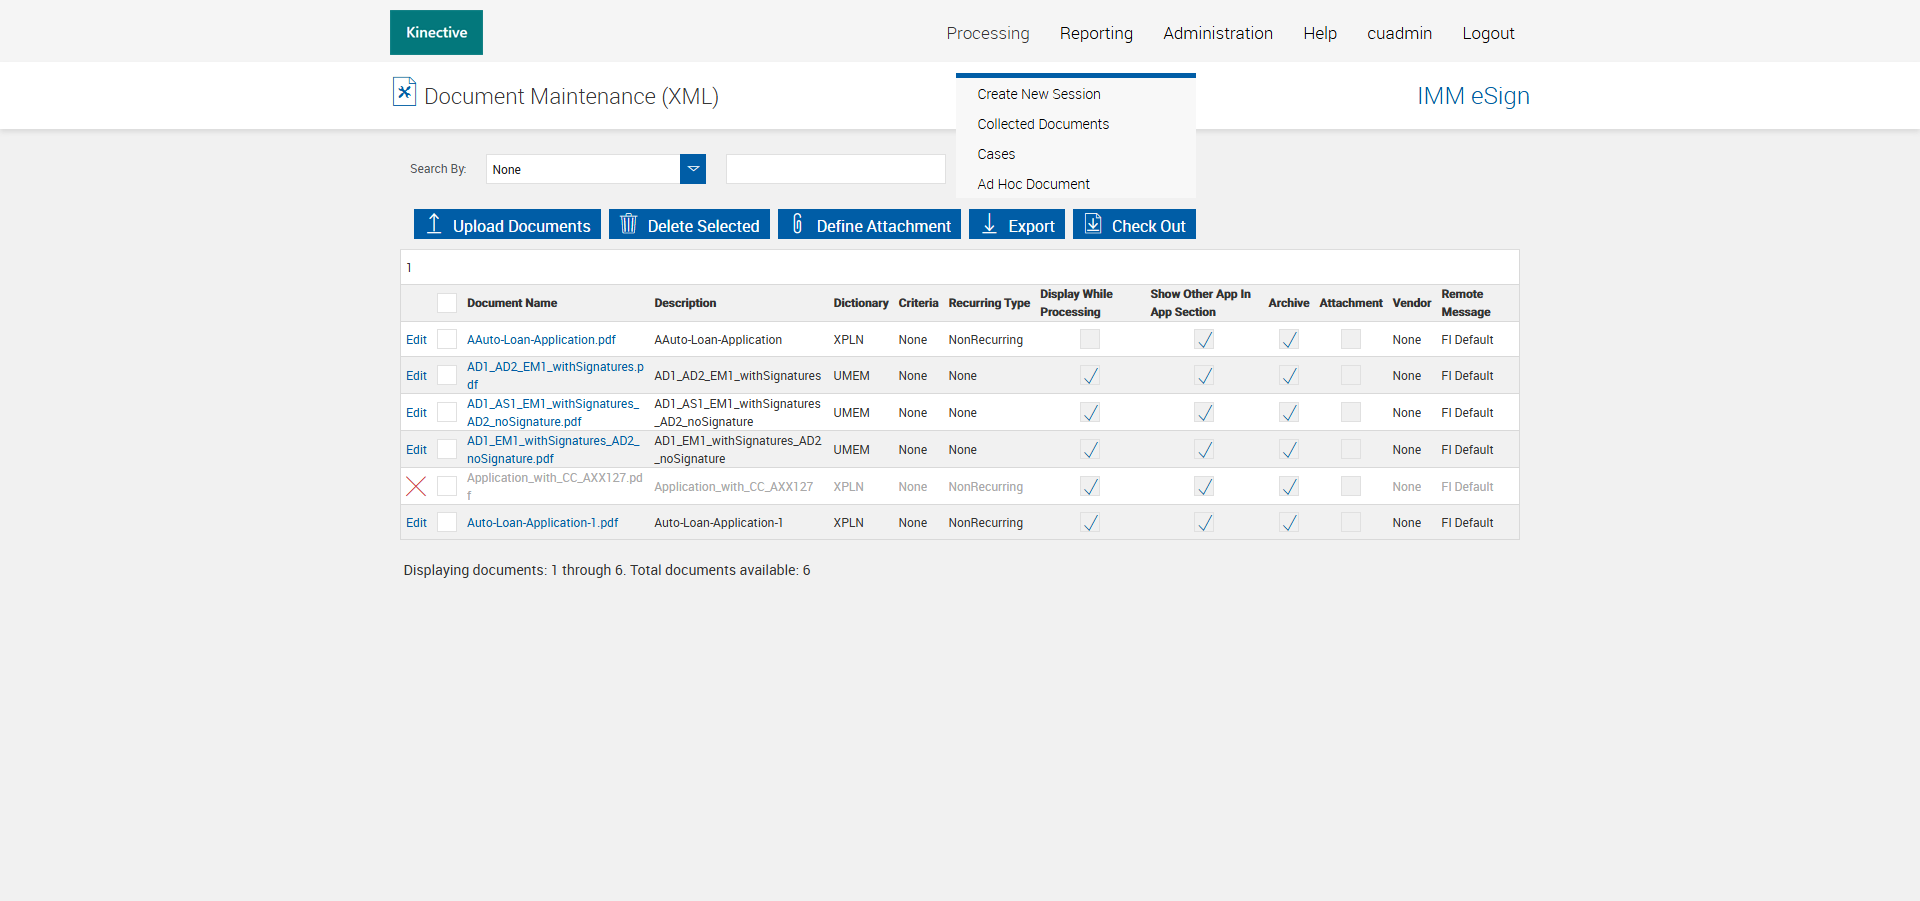This screenshot has width=1920, height=901.
Task: Choose Create New Session from Processing menu
Action: (x=1038, y=94)
